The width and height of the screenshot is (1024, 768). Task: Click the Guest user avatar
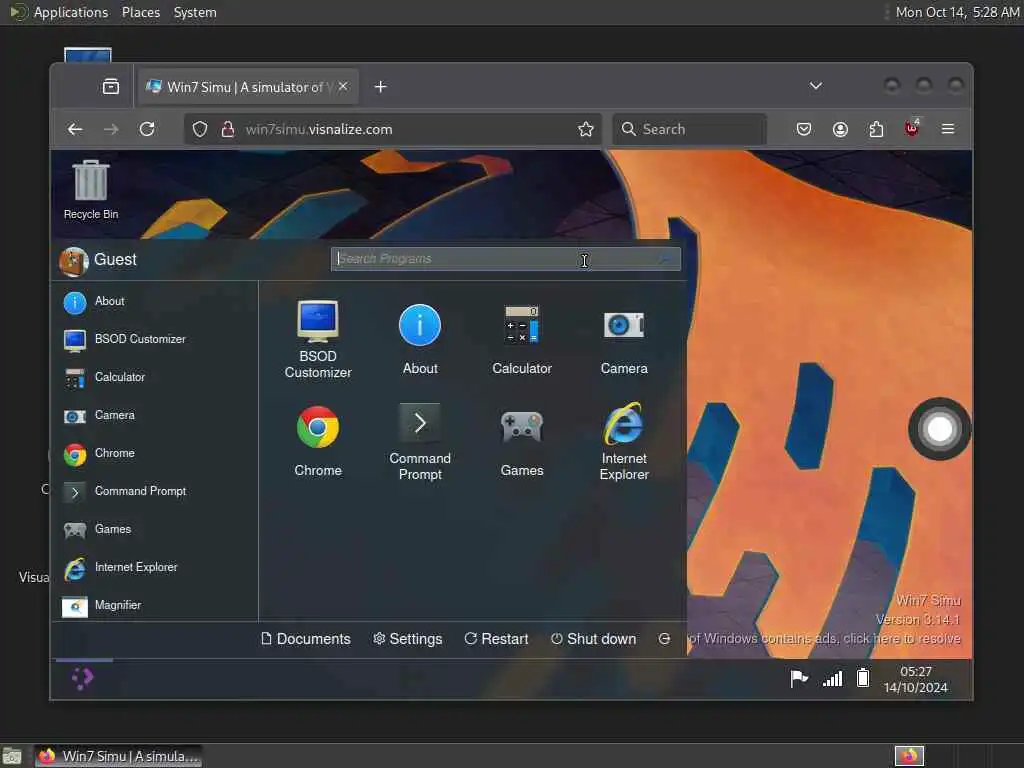click(74, 261)
